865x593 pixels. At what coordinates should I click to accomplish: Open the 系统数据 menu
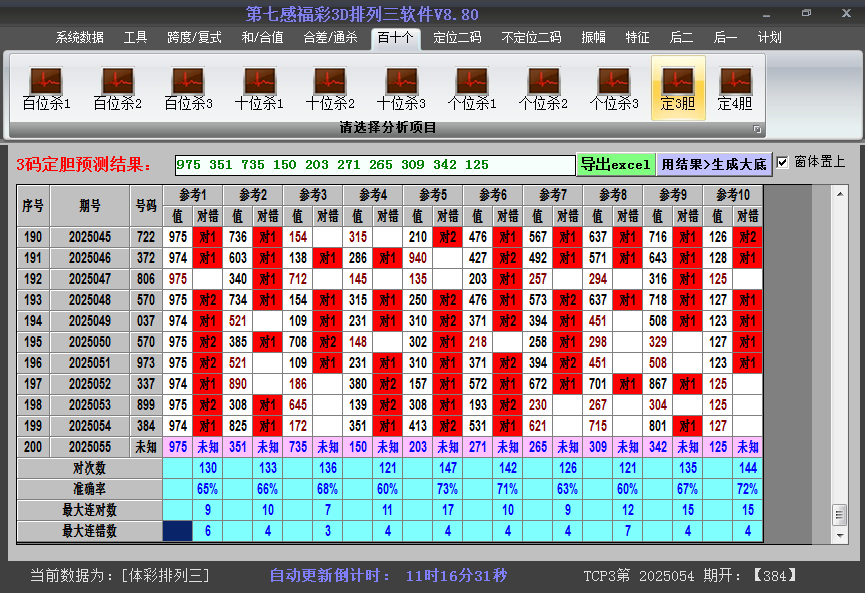pyautogui.click(x=79, y=38)
